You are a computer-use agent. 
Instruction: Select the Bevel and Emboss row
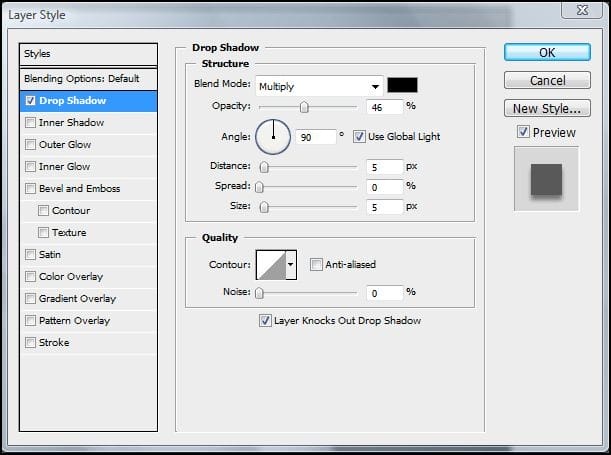click(x=88, y=189)
